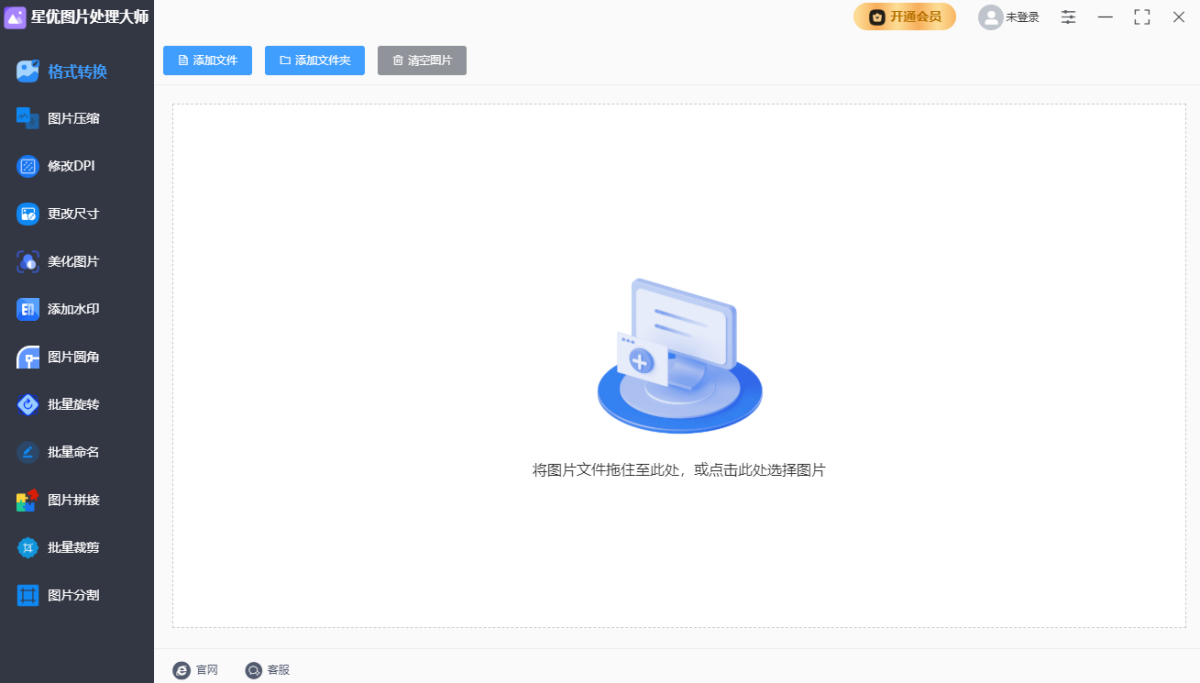Image resolution: width=1200 pixels, height=683 pixels.
Task: Switch to the 图片拼接 tab
Action: pyautogui.click(x=77, y=500)
